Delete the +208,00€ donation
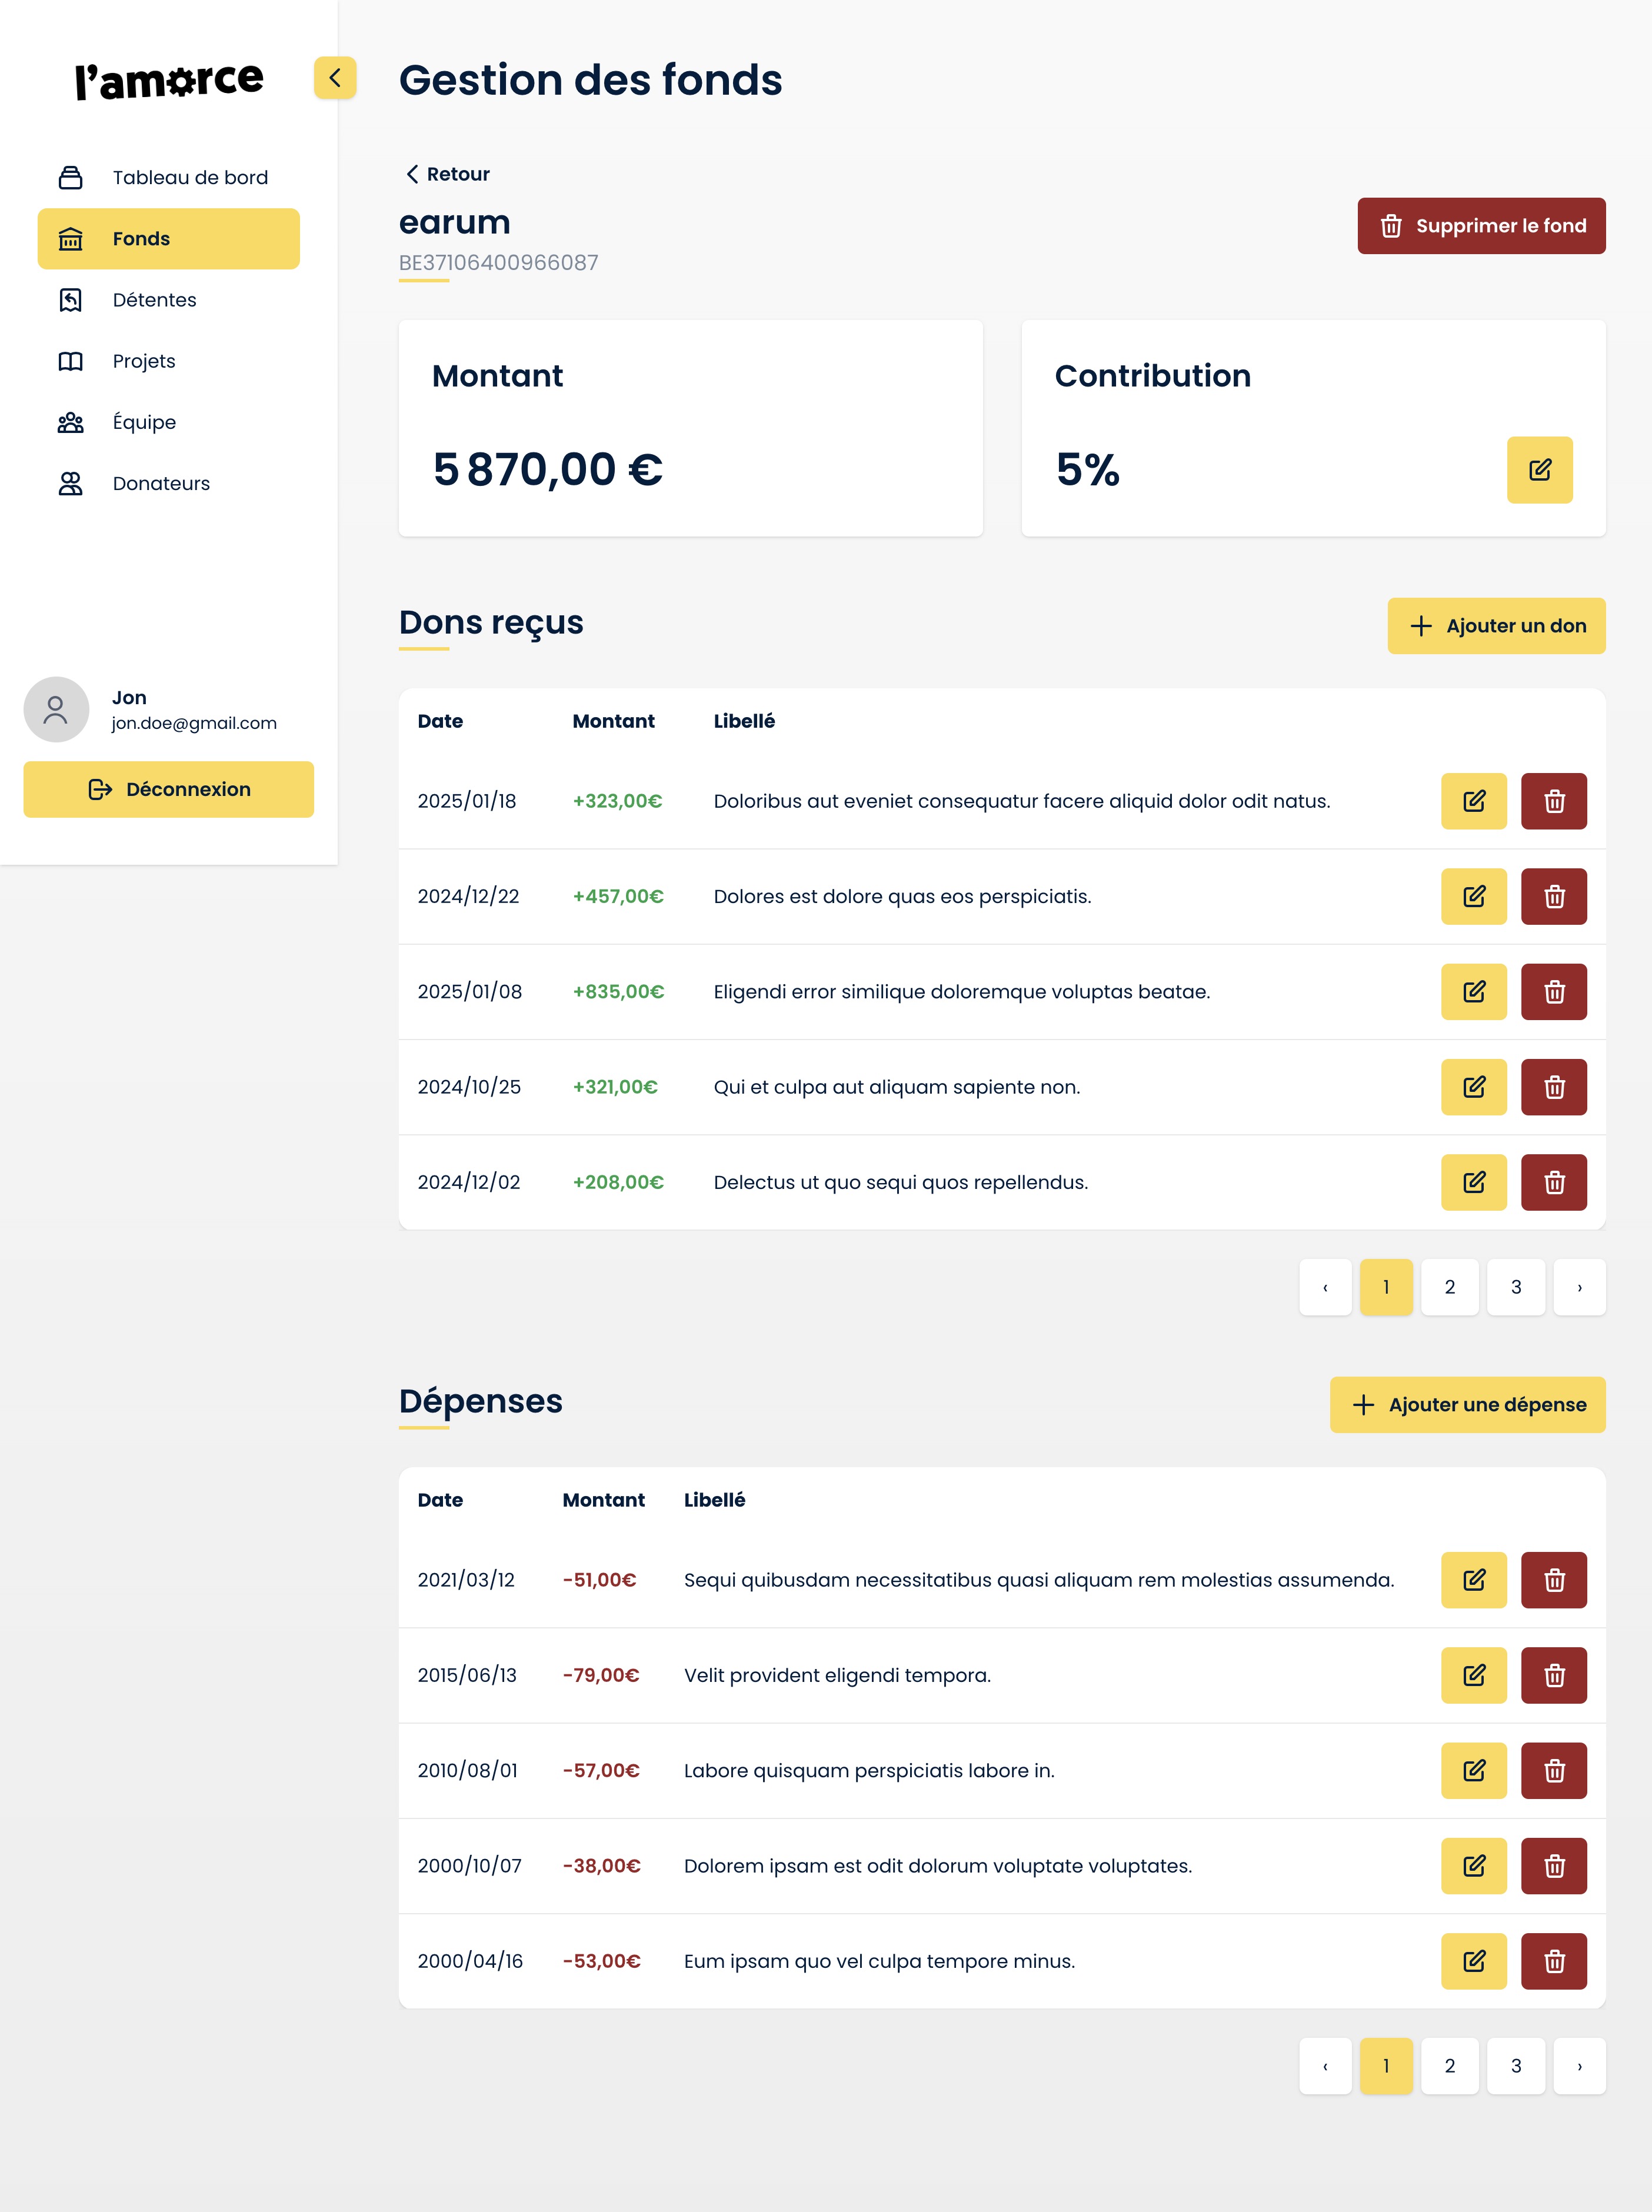This screenshot has width=1652, height=2212. click(x=1553, y=1183)
